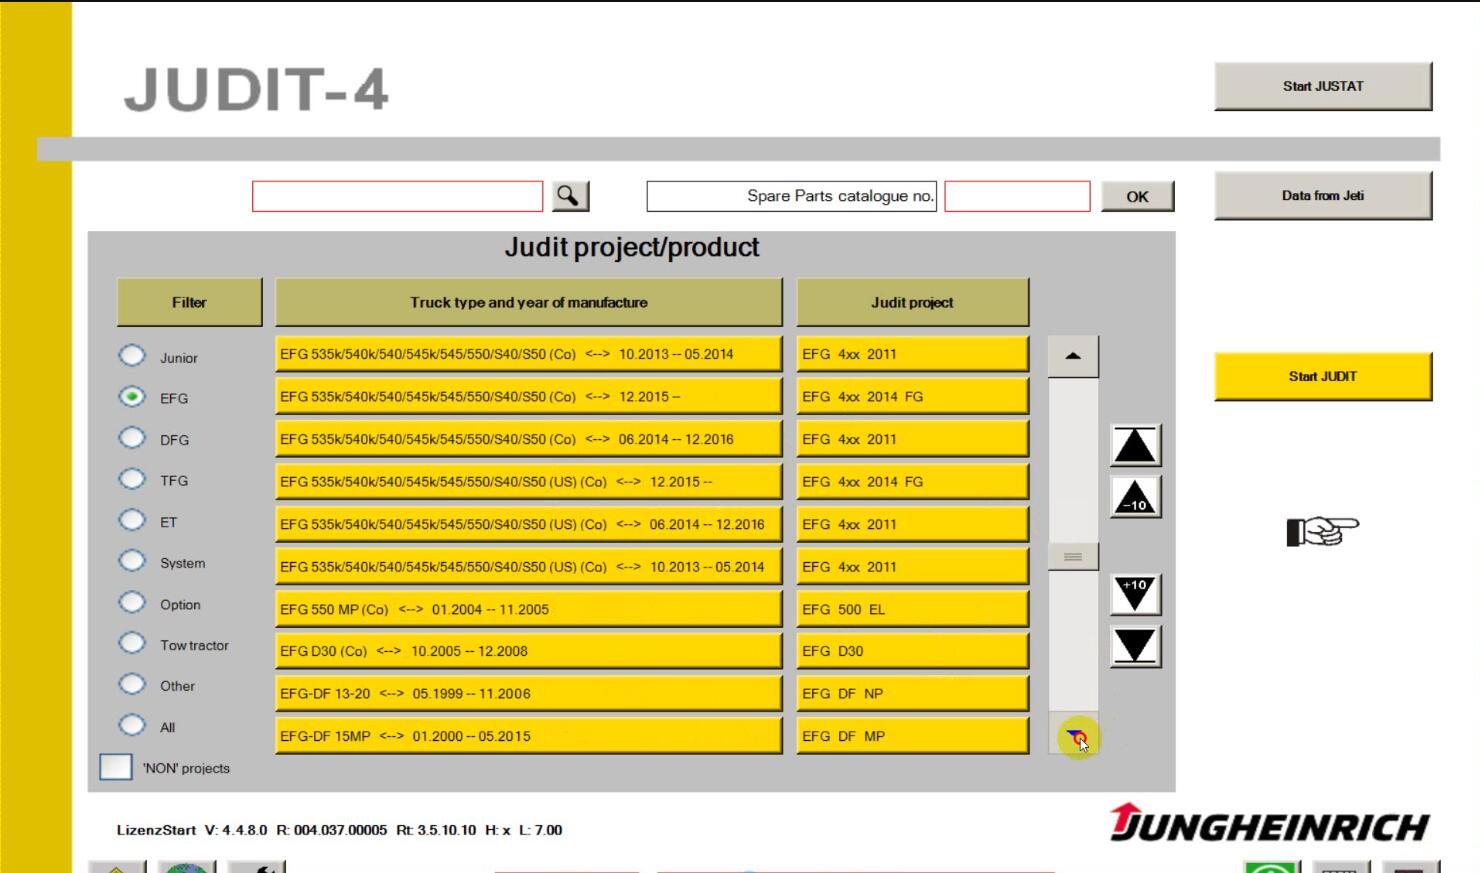This screenshot has height=873, width=1480.
Task: Select the DFG filter radio button
Action: (132, 438)
